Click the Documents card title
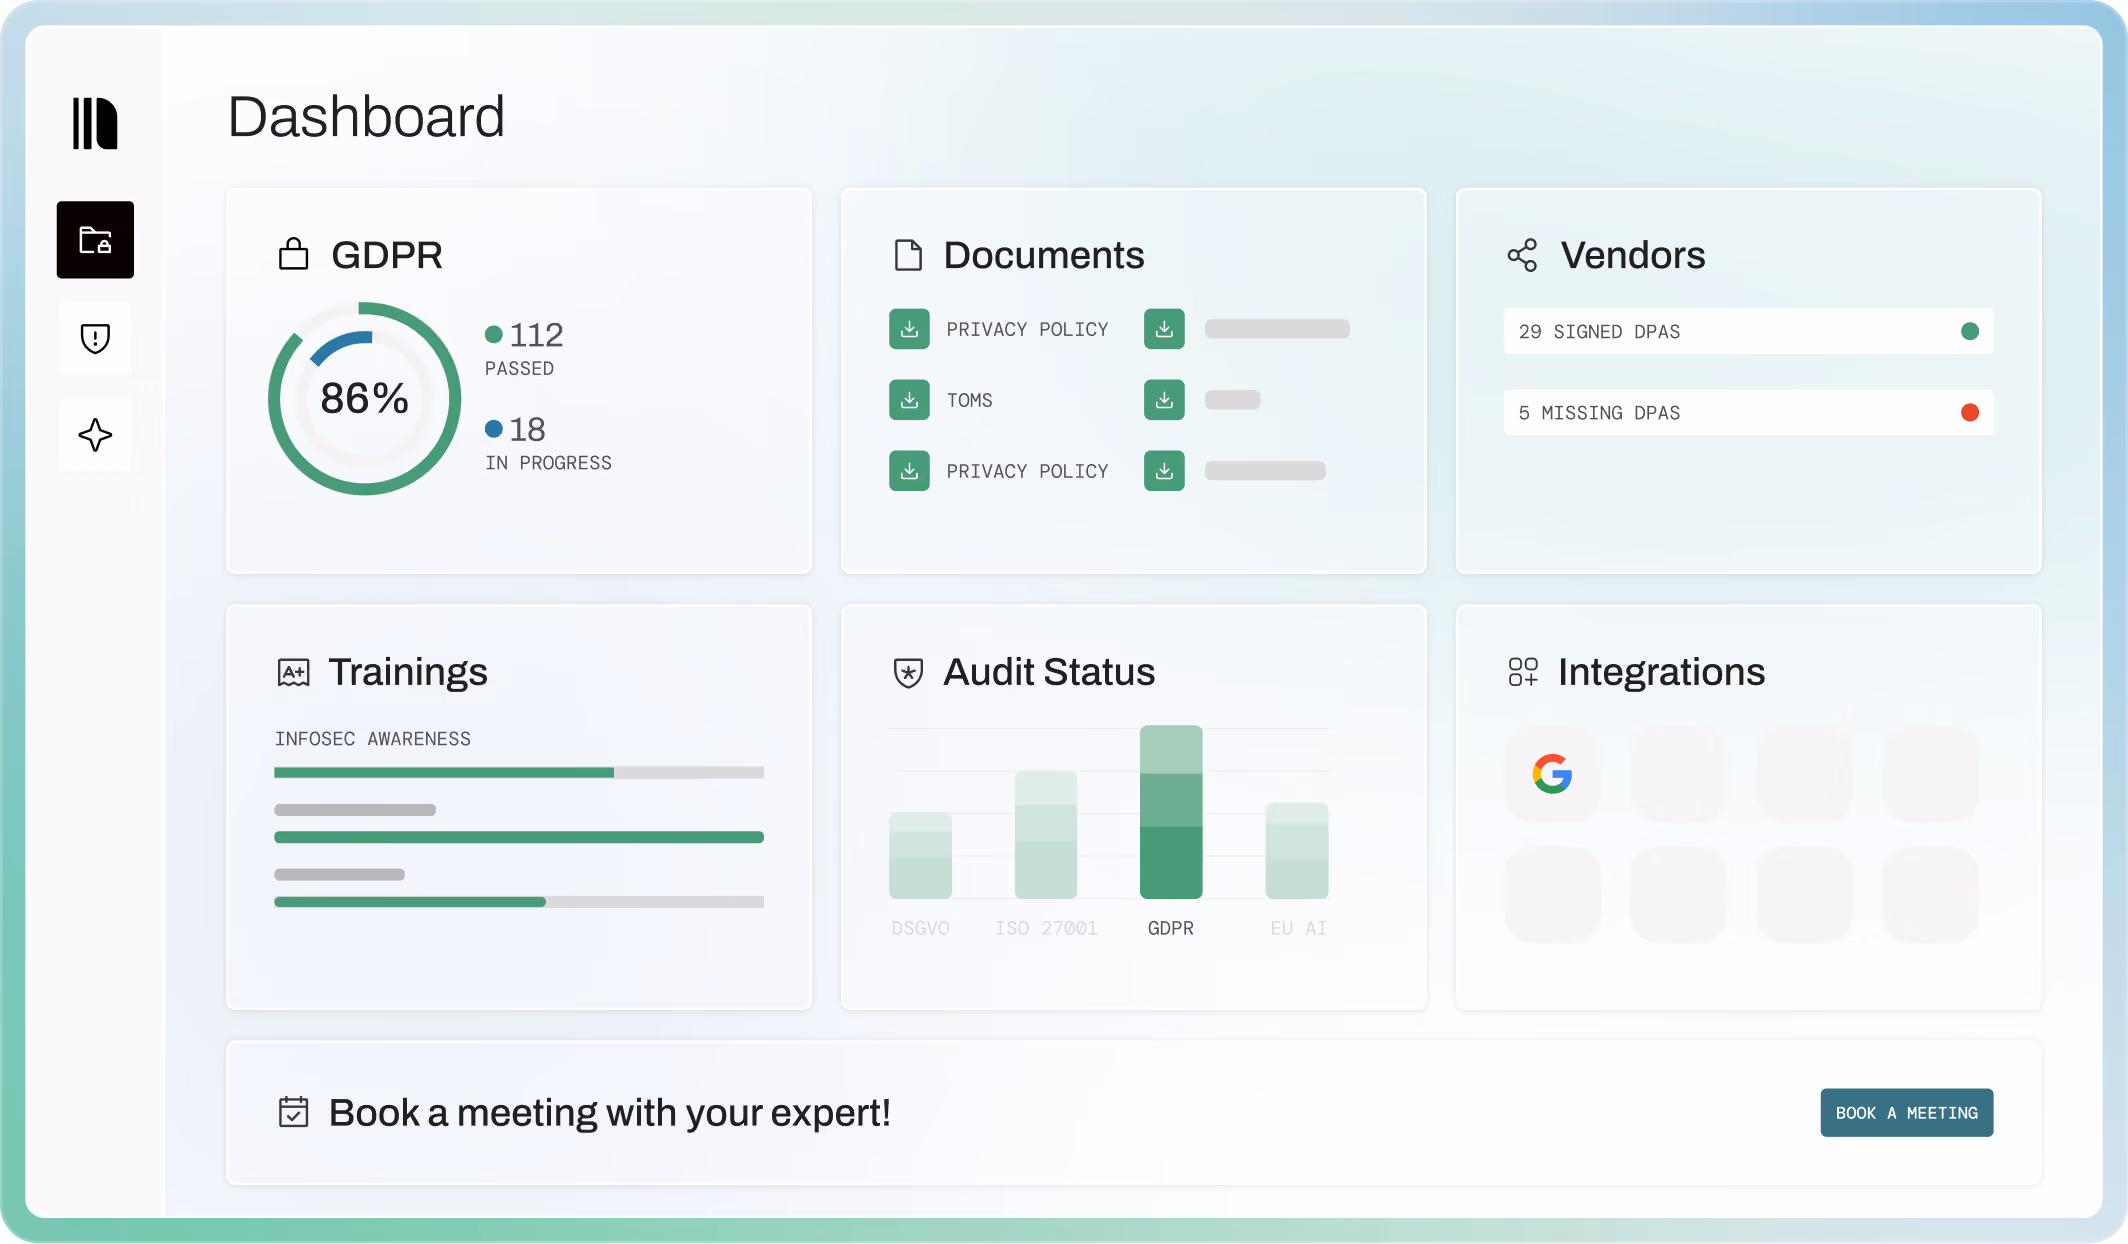 click(1044, 255)
